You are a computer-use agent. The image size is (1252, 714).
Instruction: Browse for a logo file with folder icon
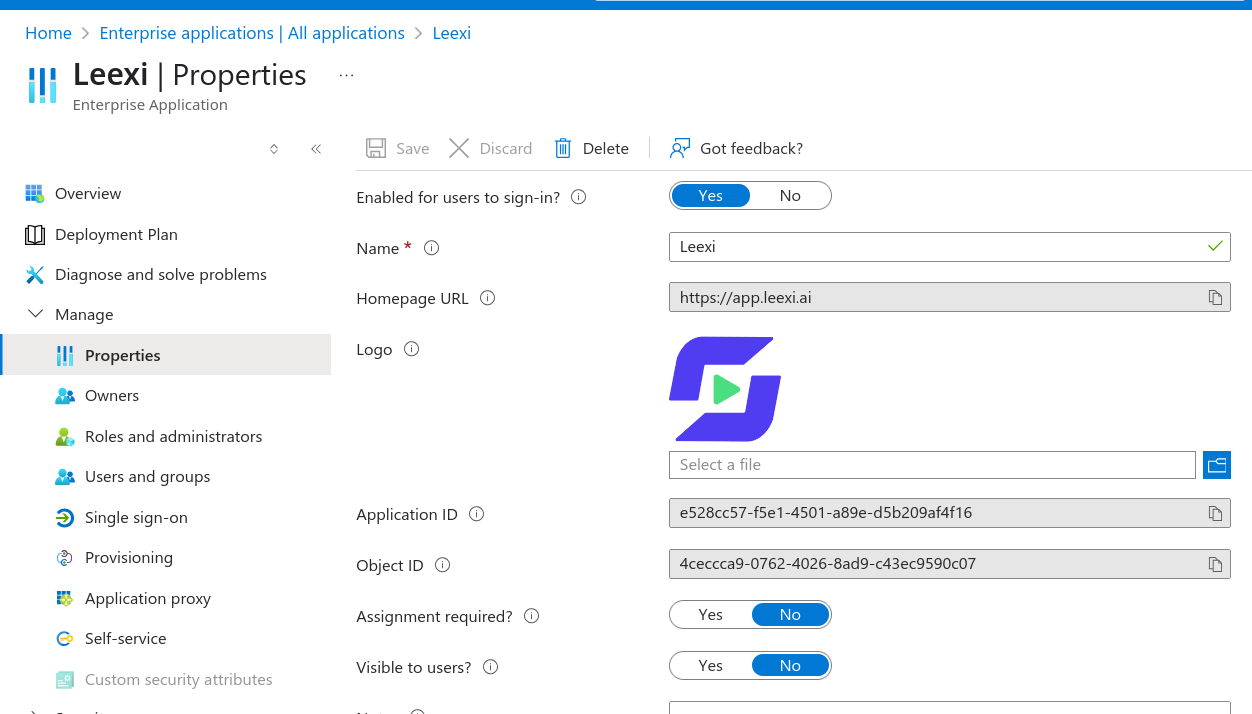1217,465
